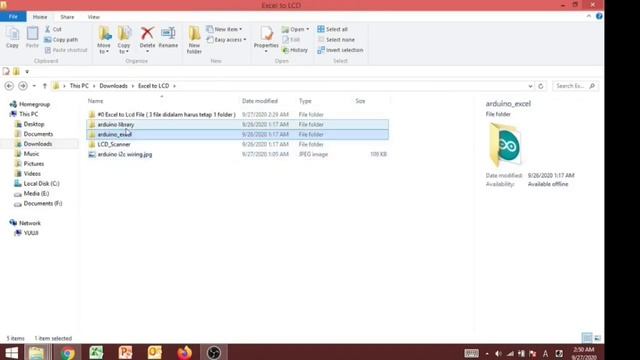The width and height of the screenshot is (640, 360).
Task: Open the New item dropdown
Action: click(224, 29)
